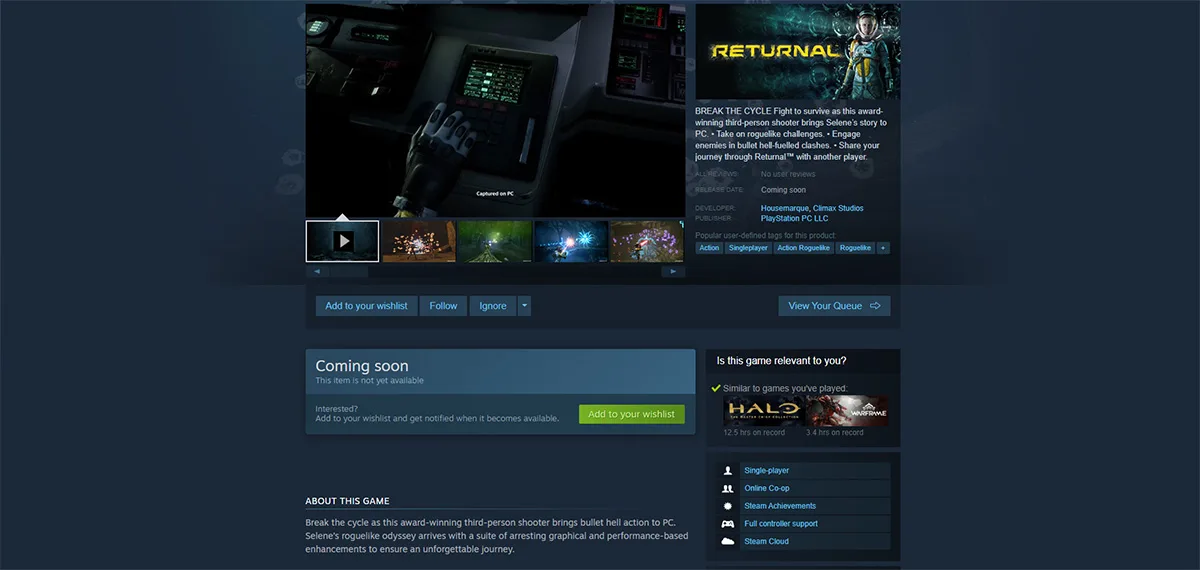Open the PlayStation PC LLC publisher link
Viewport: 1200px width, 570px height.
point(794,217)
